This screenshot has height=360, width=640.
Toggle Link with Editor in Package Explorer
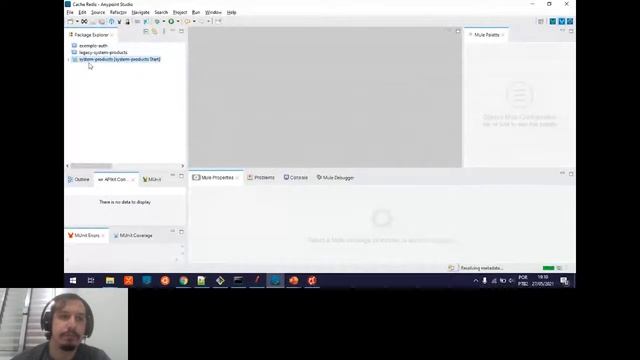(x=154, y=31)
